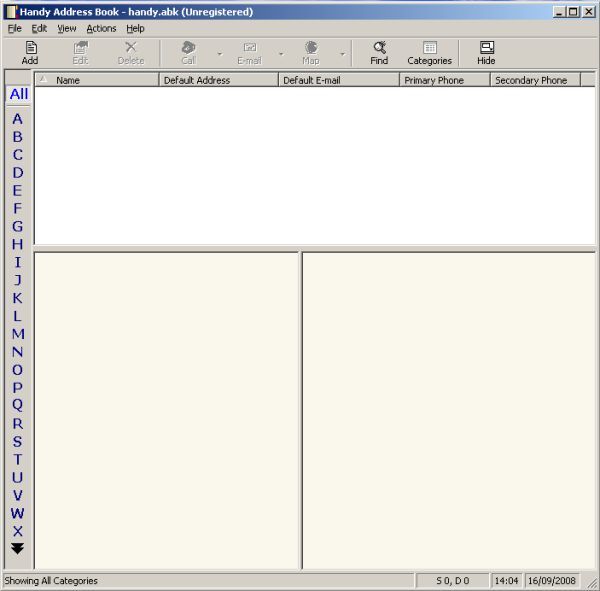
Task: Filter contacts by letter U
Action: pos(18,477)
